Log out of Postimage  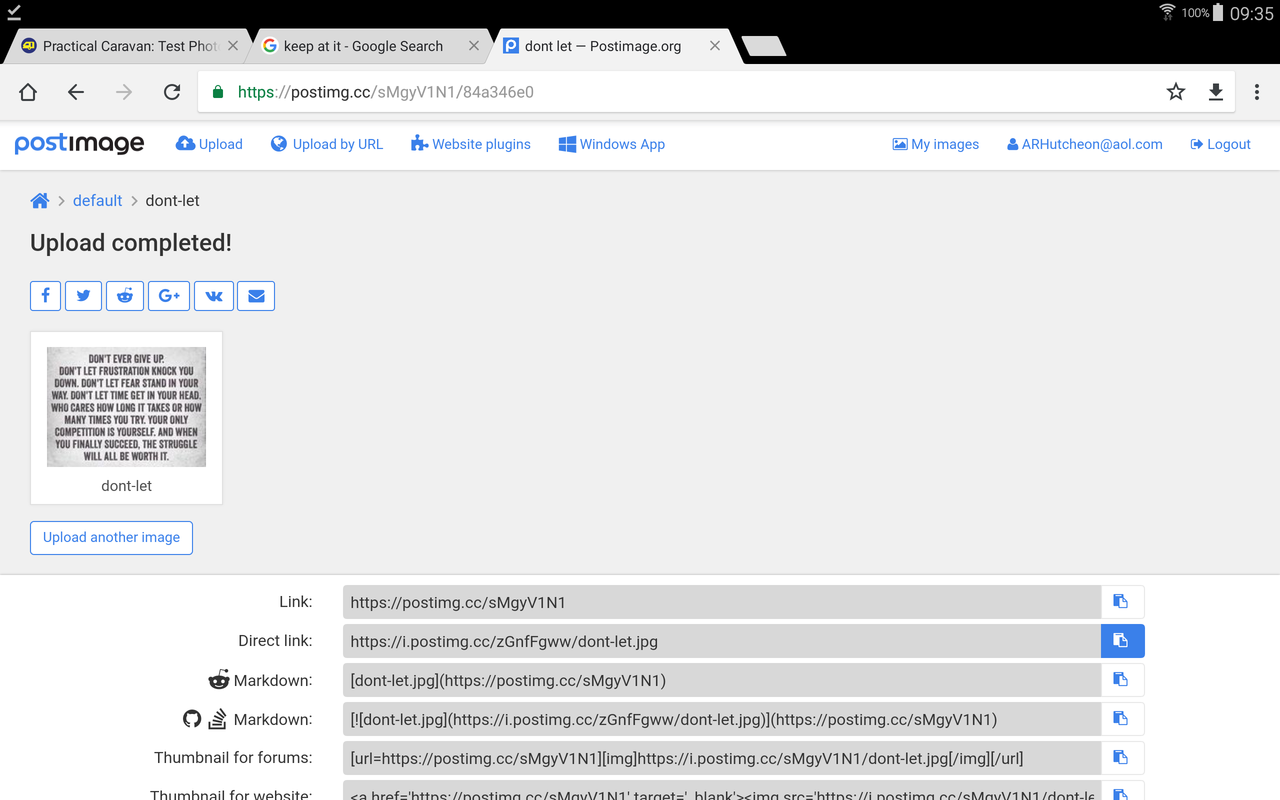(x=1221, y=144)
